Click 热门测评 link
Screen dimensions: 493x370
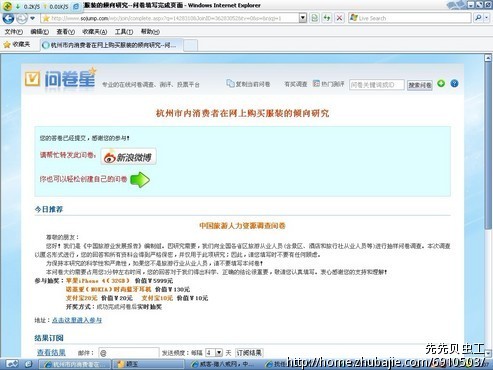tap(329, 84)
